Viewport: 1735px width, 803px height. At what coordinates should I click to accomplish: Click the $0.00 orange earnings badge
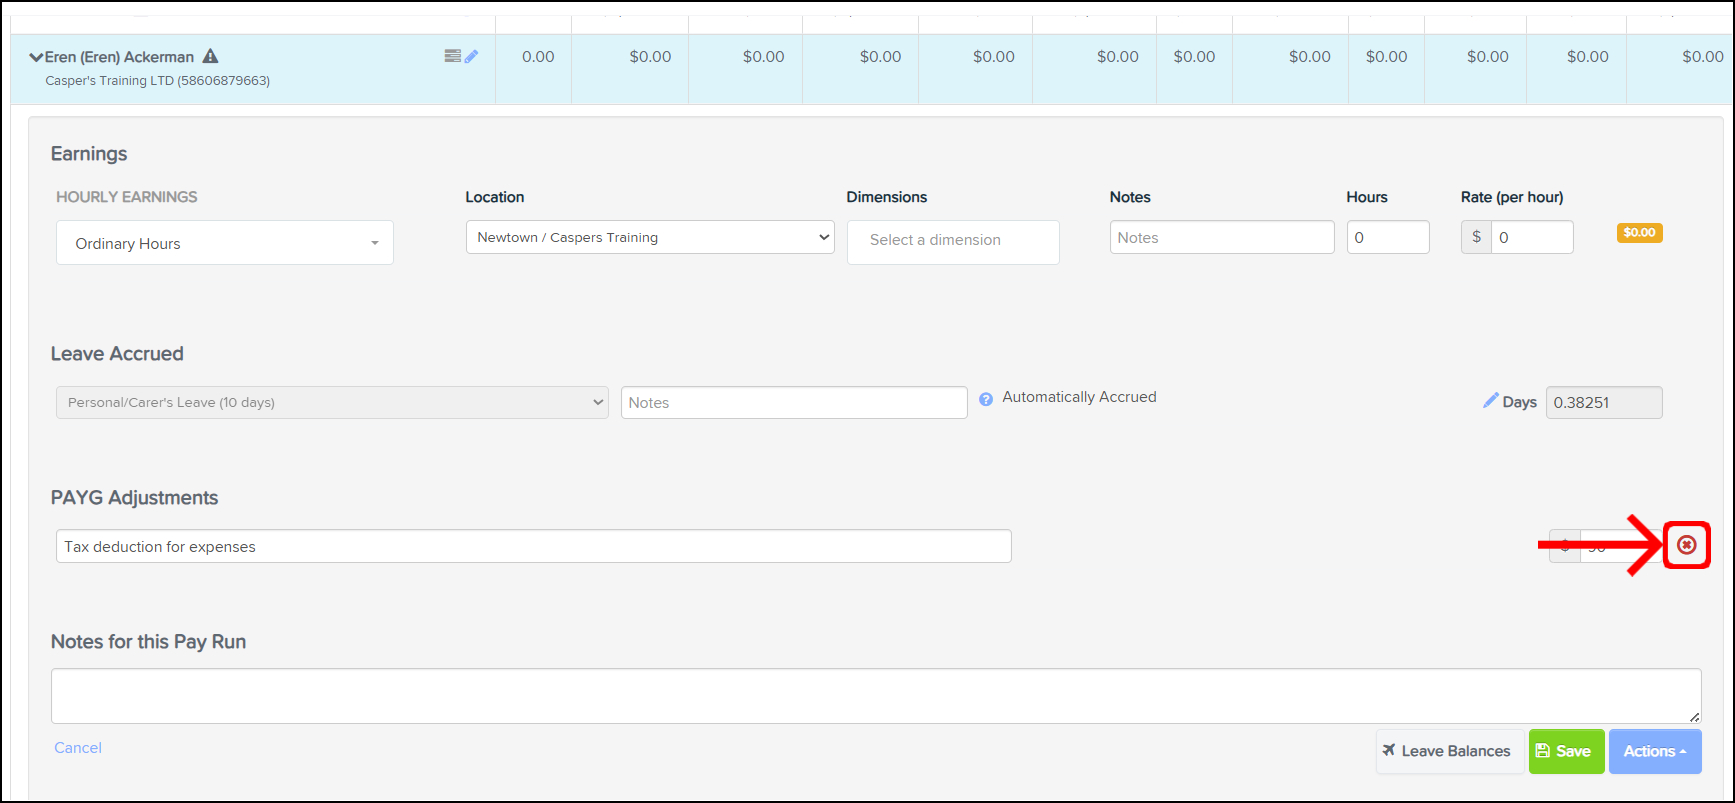1639,233
